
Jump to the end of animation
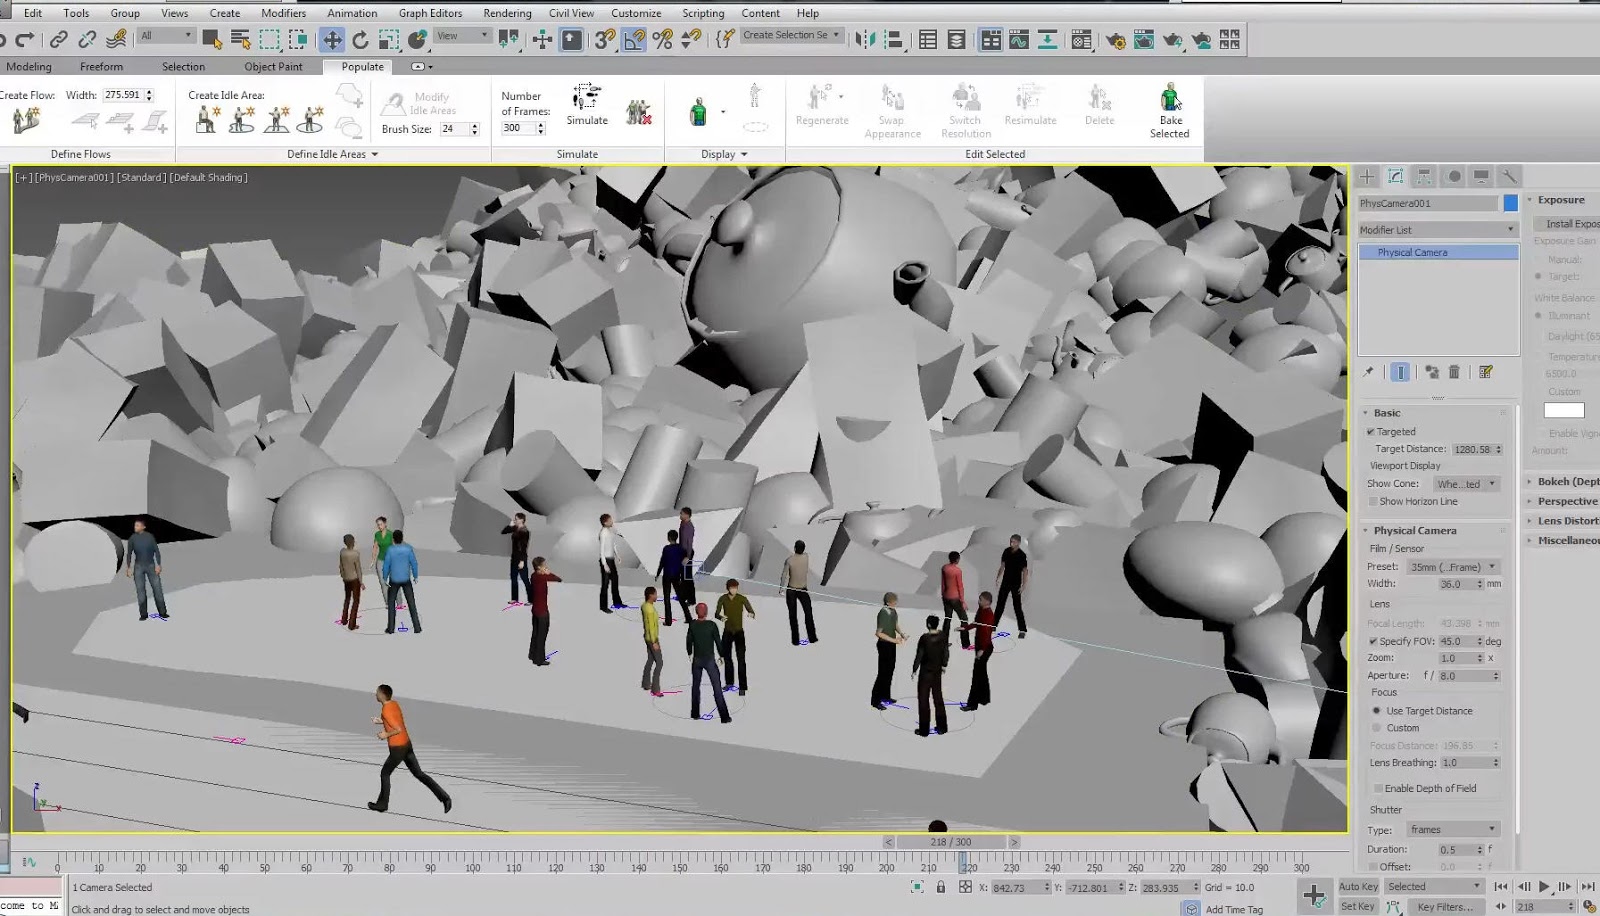point(1587,886)
